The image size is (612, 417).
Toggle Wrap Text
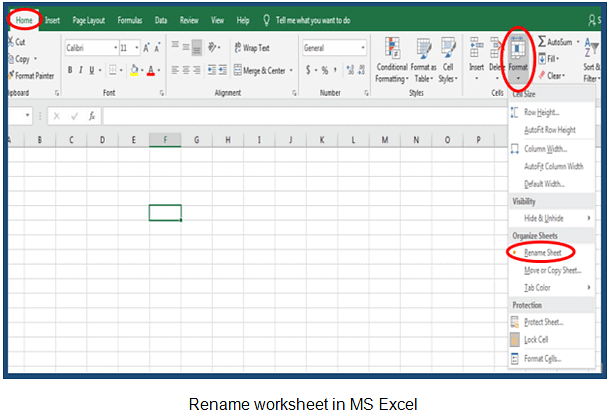coord(252,48)
